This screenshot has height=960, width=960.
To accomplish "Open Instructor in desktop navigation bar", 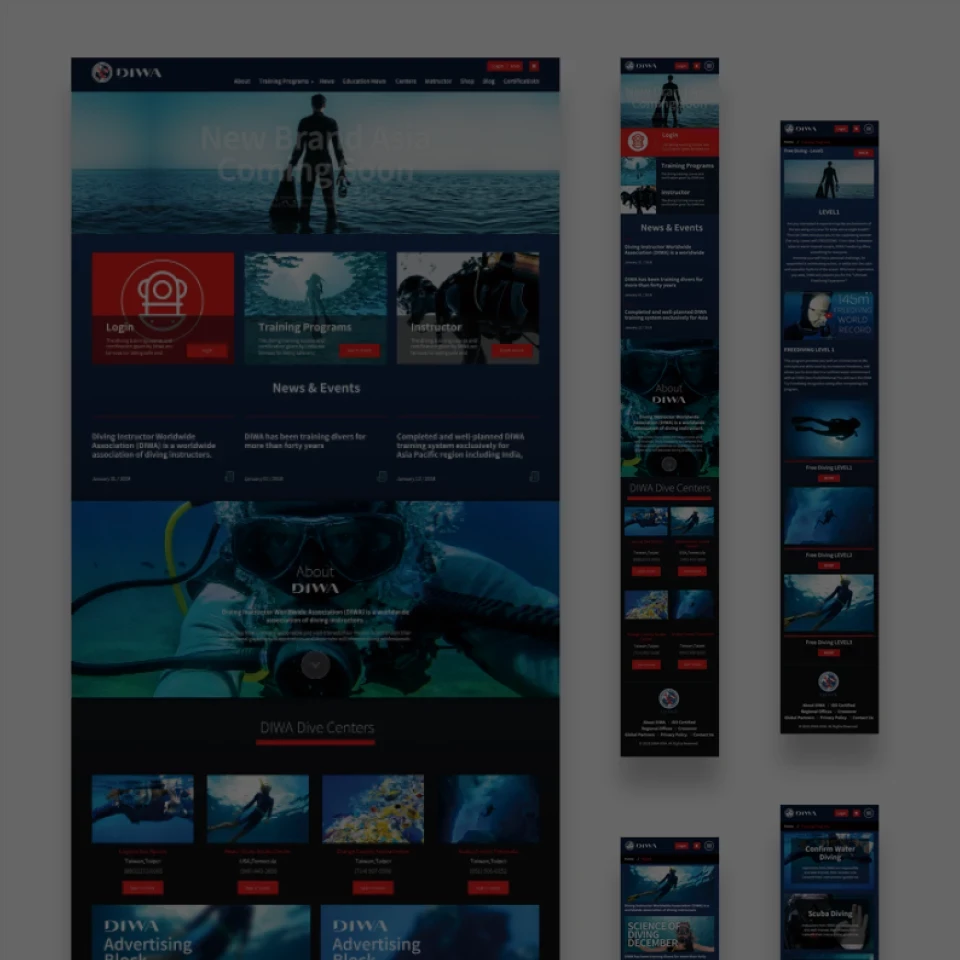I will click(x=438, y=81).
